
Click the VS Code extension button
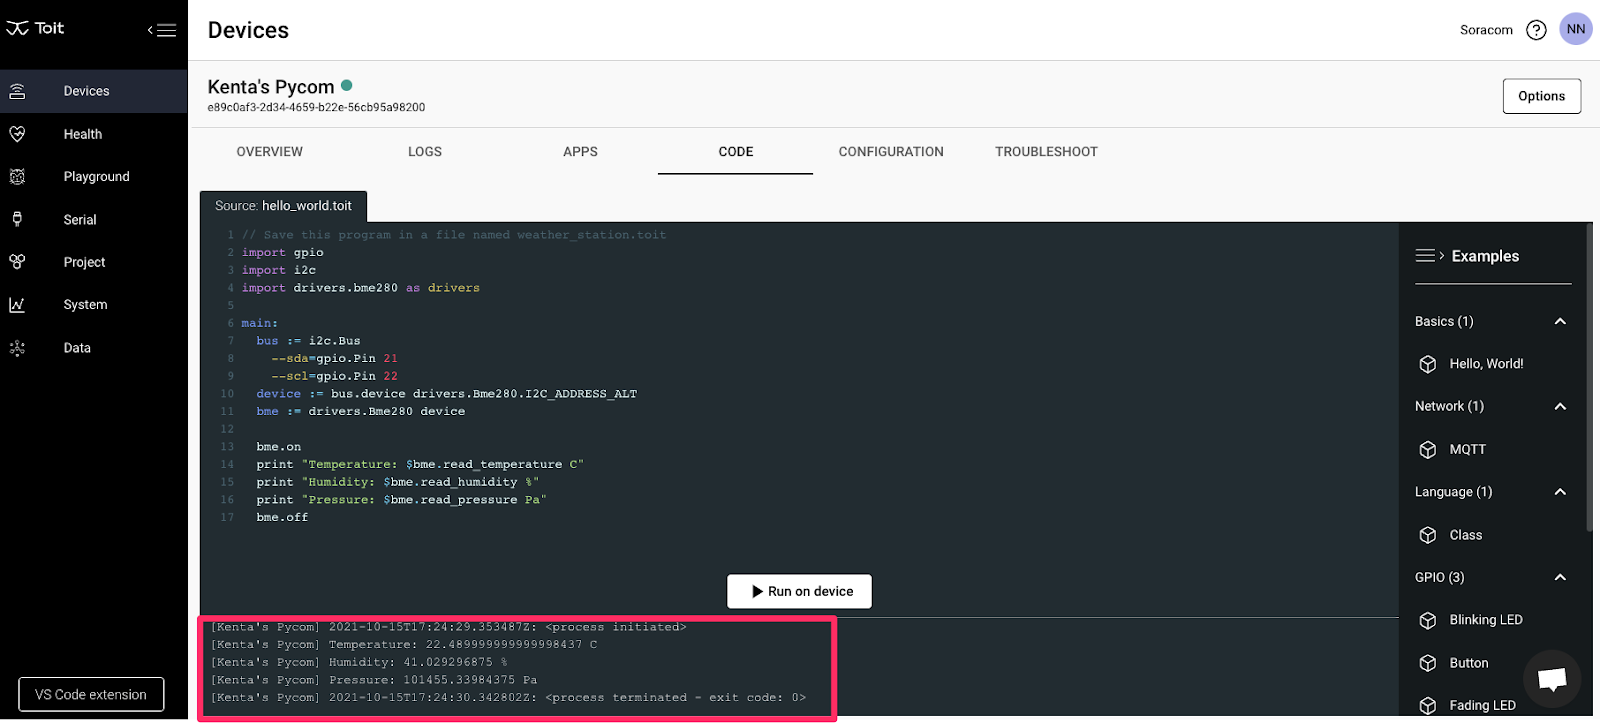click(91, 694)
